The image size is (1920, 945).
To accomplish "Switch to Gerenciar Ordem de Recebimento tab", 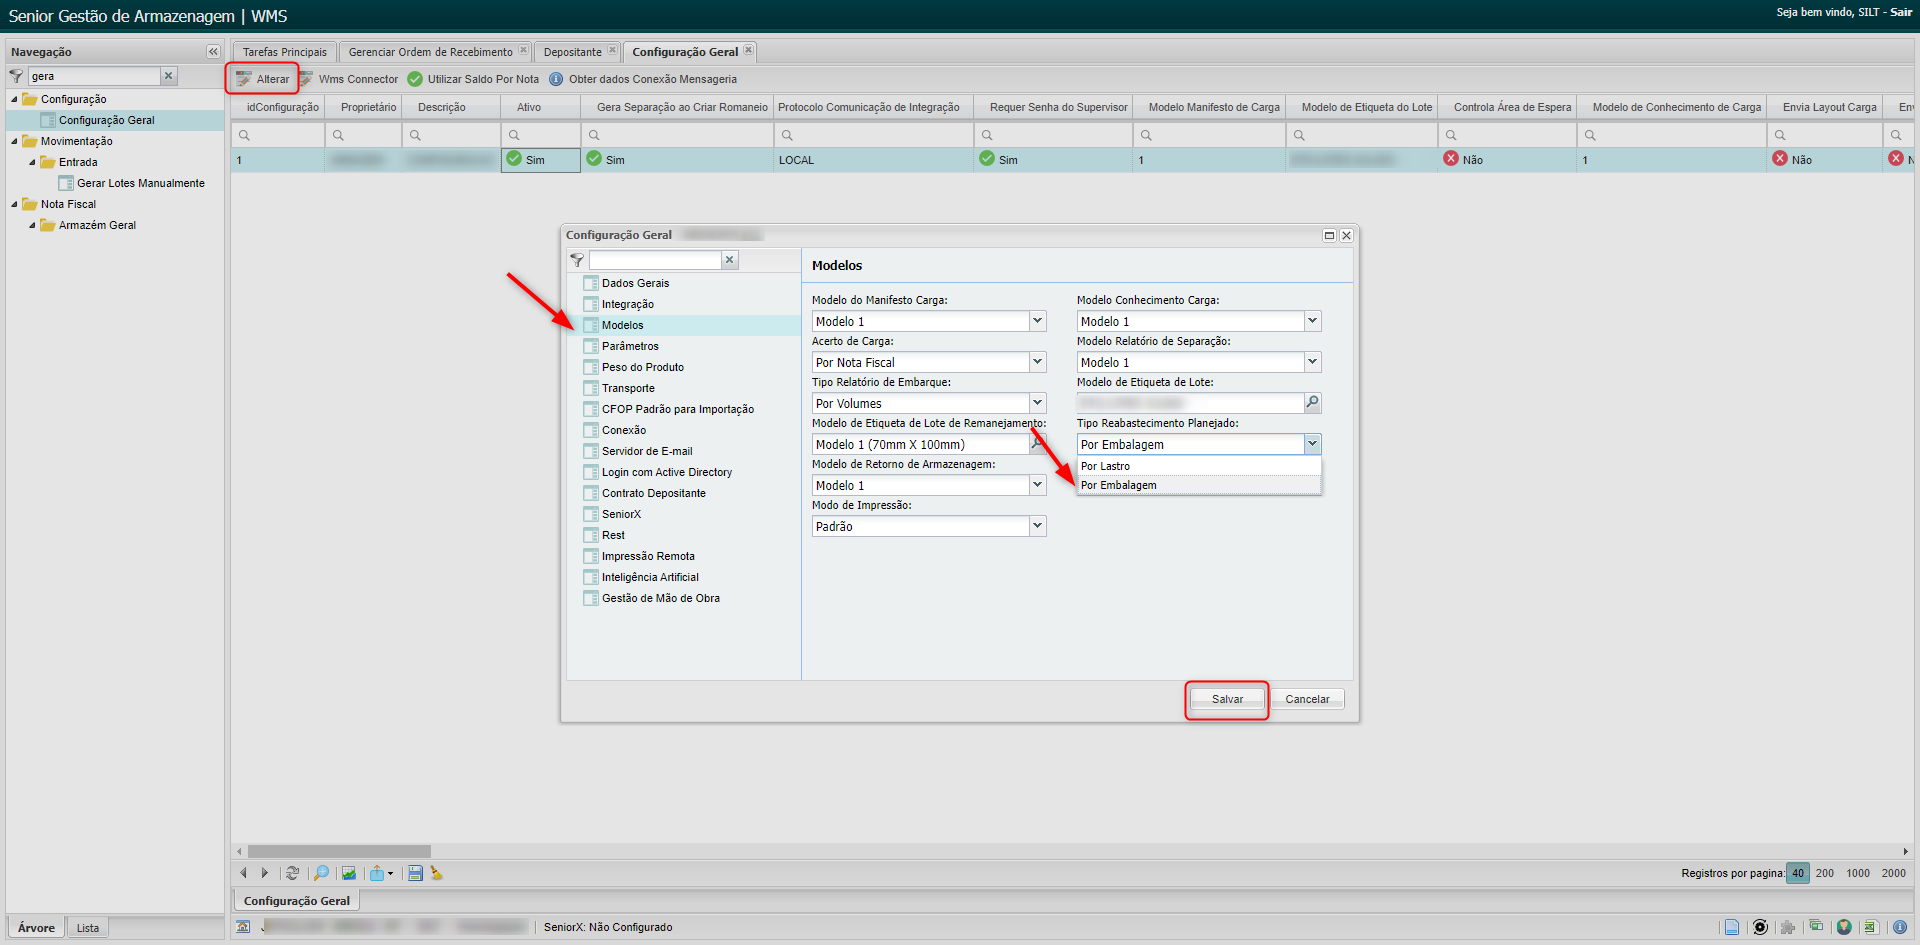I will (430, 52).
